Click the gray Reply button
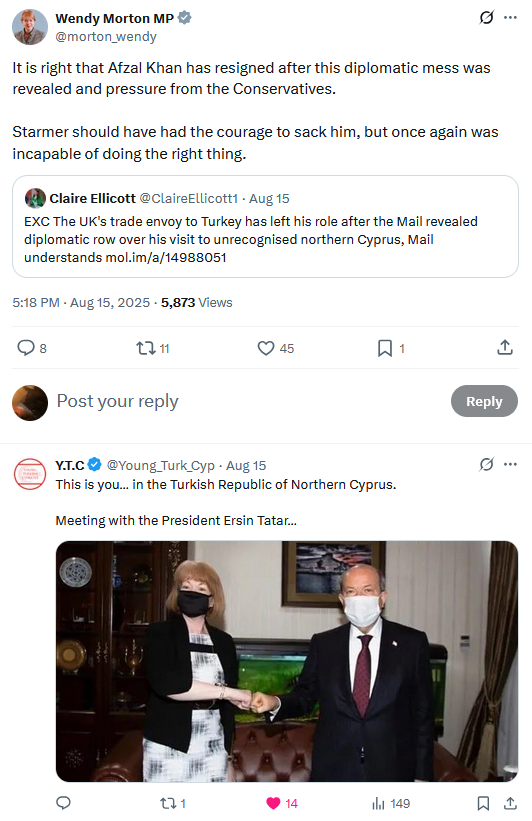This screenshot has width=532, height=821. pos(484,401)
